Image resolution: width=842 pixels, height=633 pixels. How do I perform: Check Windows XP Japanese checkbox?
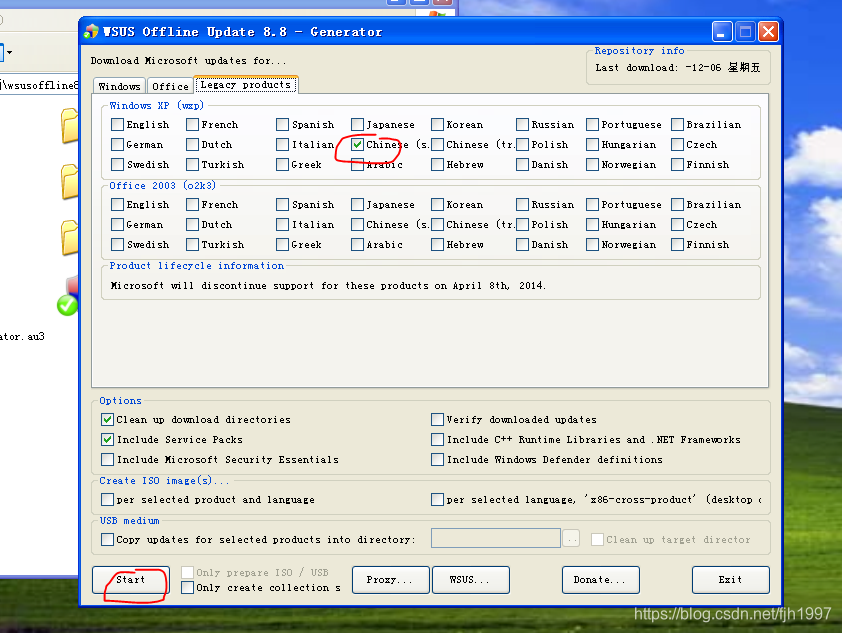coord(358,125)
